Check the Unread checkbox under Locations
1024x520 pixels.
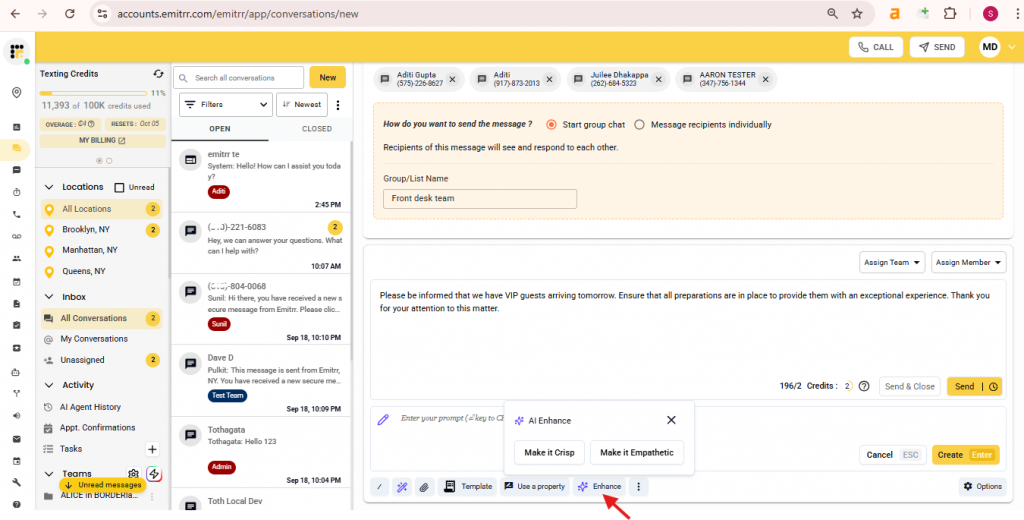(120, 187)
